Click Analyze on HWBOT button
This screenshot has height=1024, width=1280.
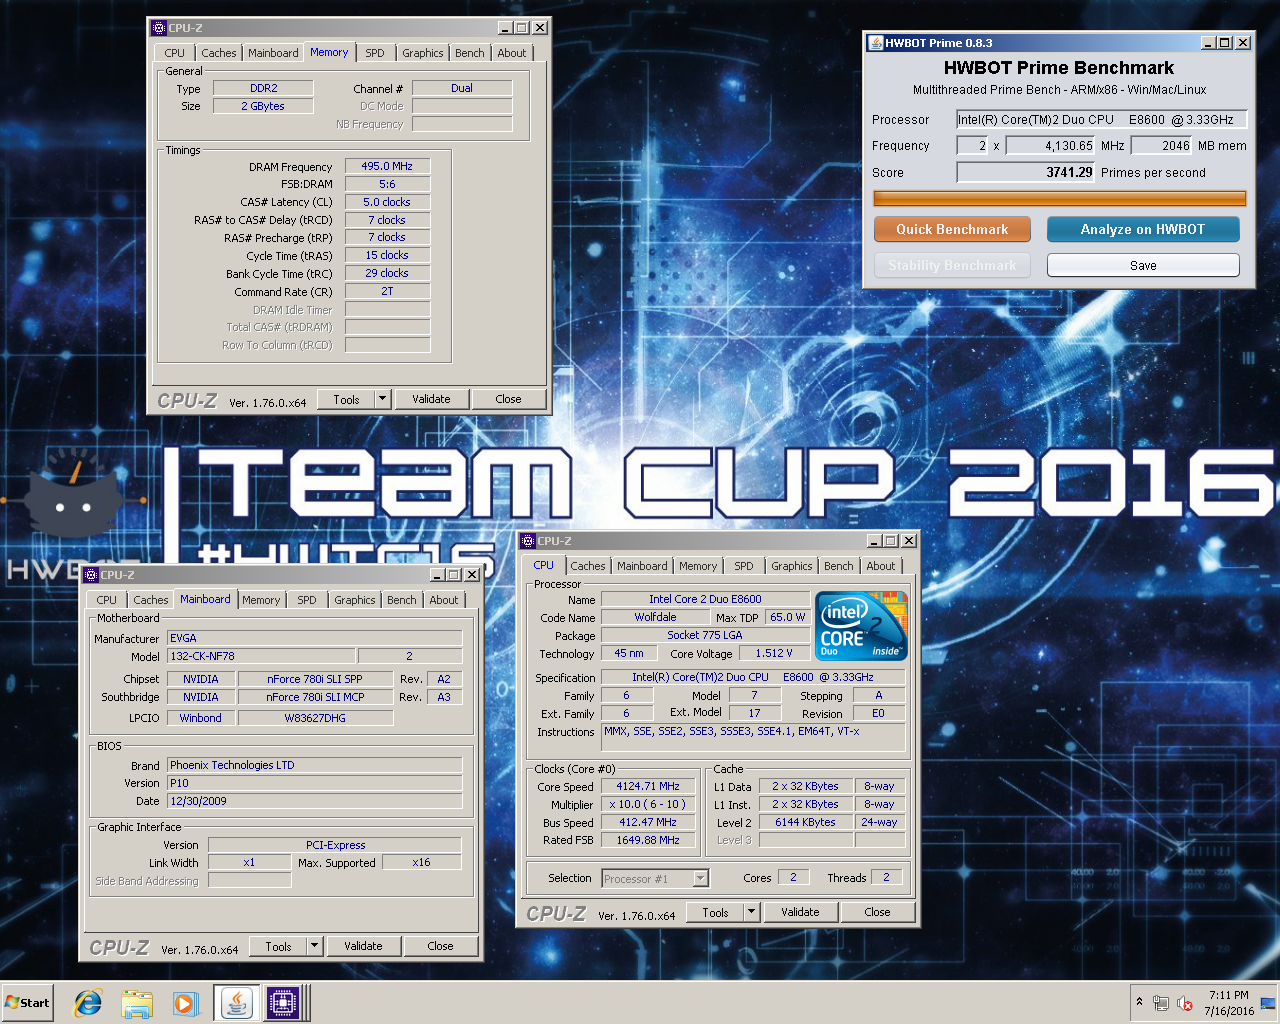[1143, 229]
